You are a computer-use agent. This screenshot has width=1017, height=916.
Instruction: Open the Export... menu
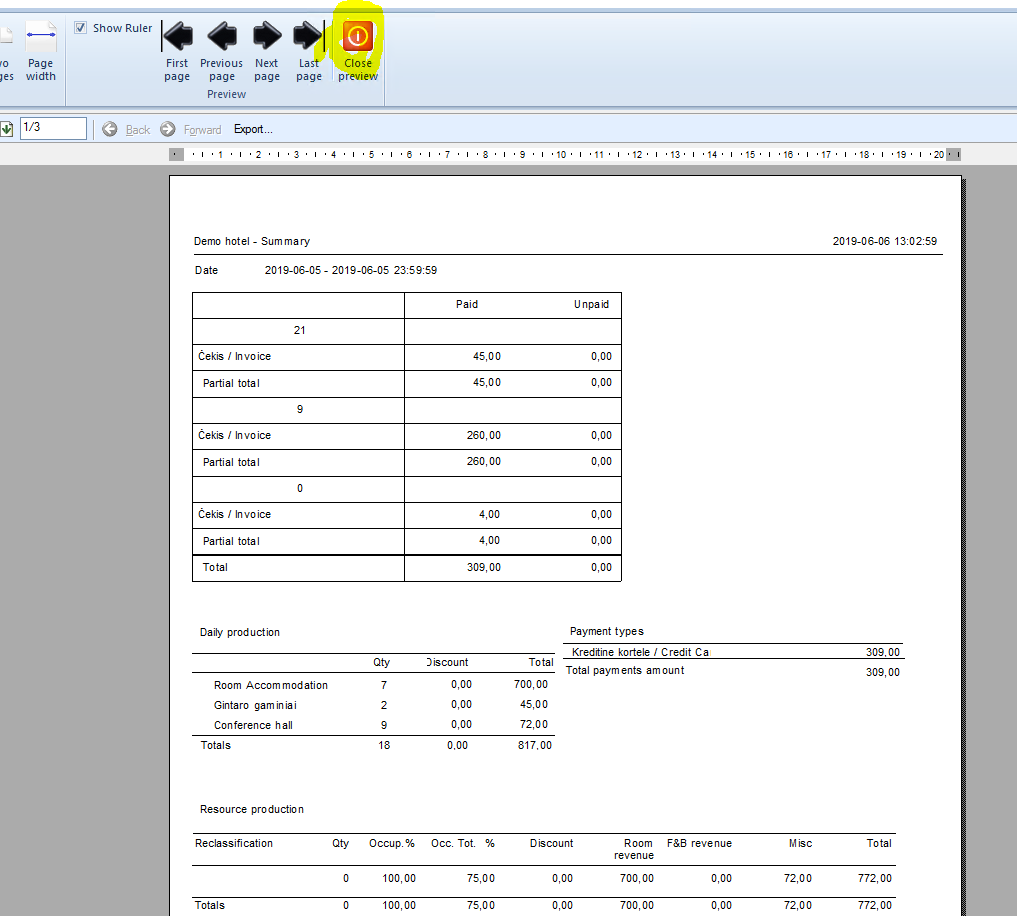click(x=253, y=129)
